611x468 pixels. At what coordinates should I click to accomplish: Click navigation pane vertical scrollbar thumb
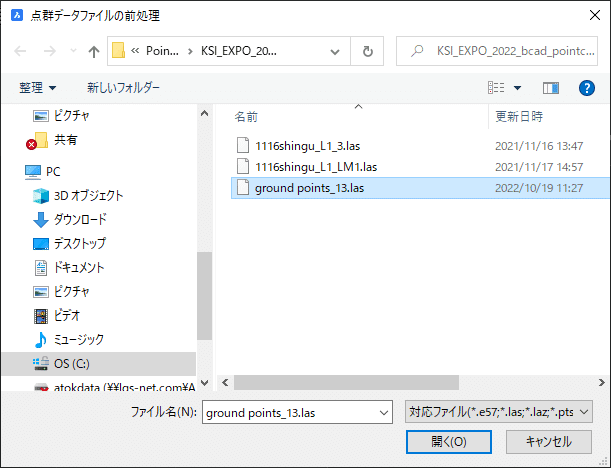coord(204,296)
